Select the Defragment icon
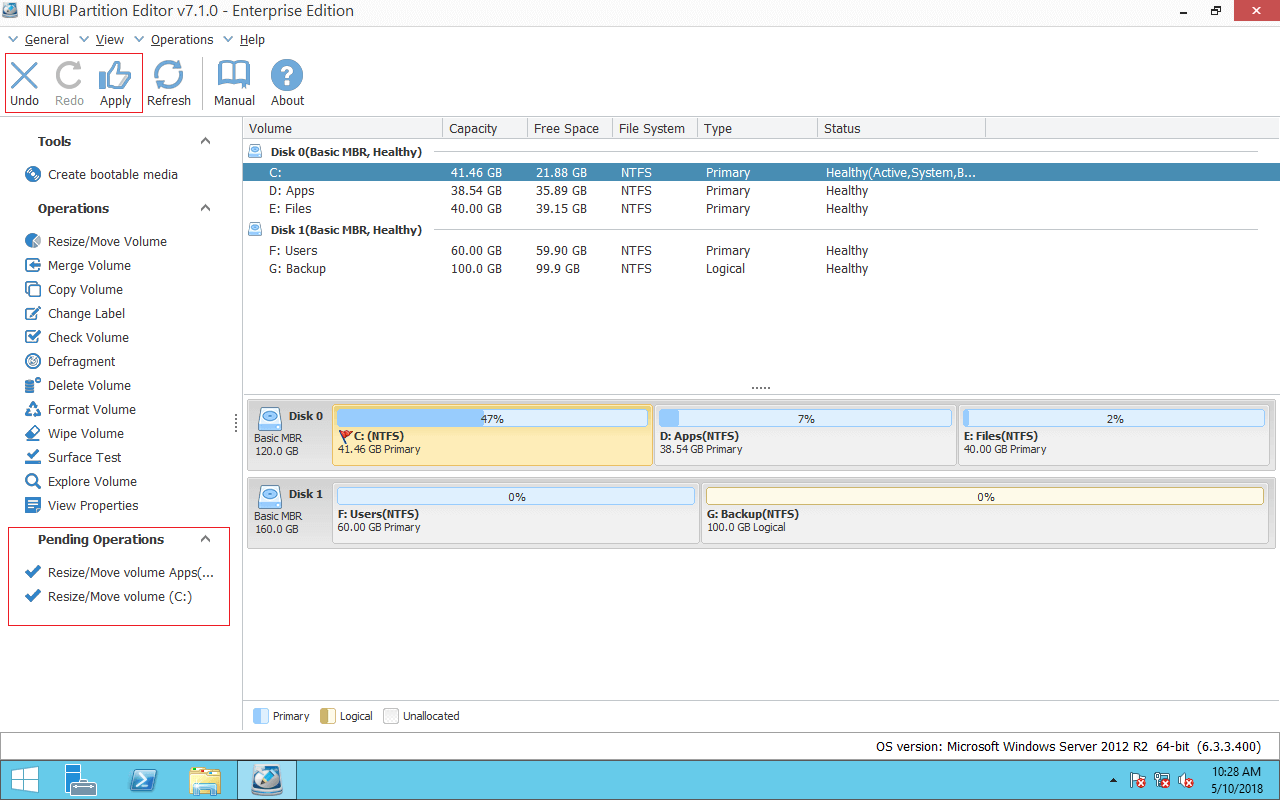Screen dimensions: 1280x800 (32, 361)
